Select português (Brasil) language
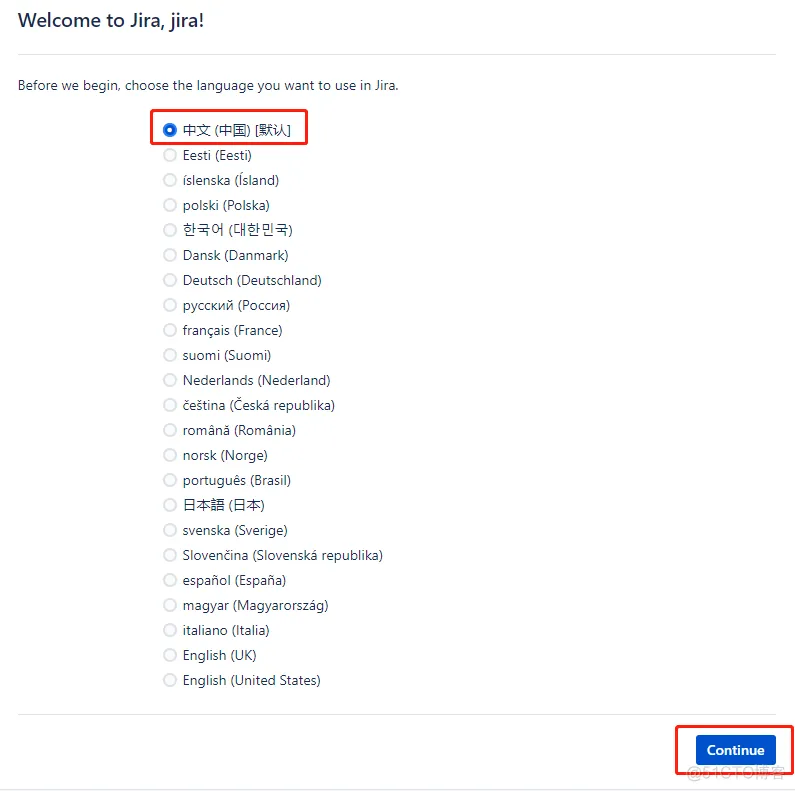Viewport: 795px width, 791px height. pos(170,480)
